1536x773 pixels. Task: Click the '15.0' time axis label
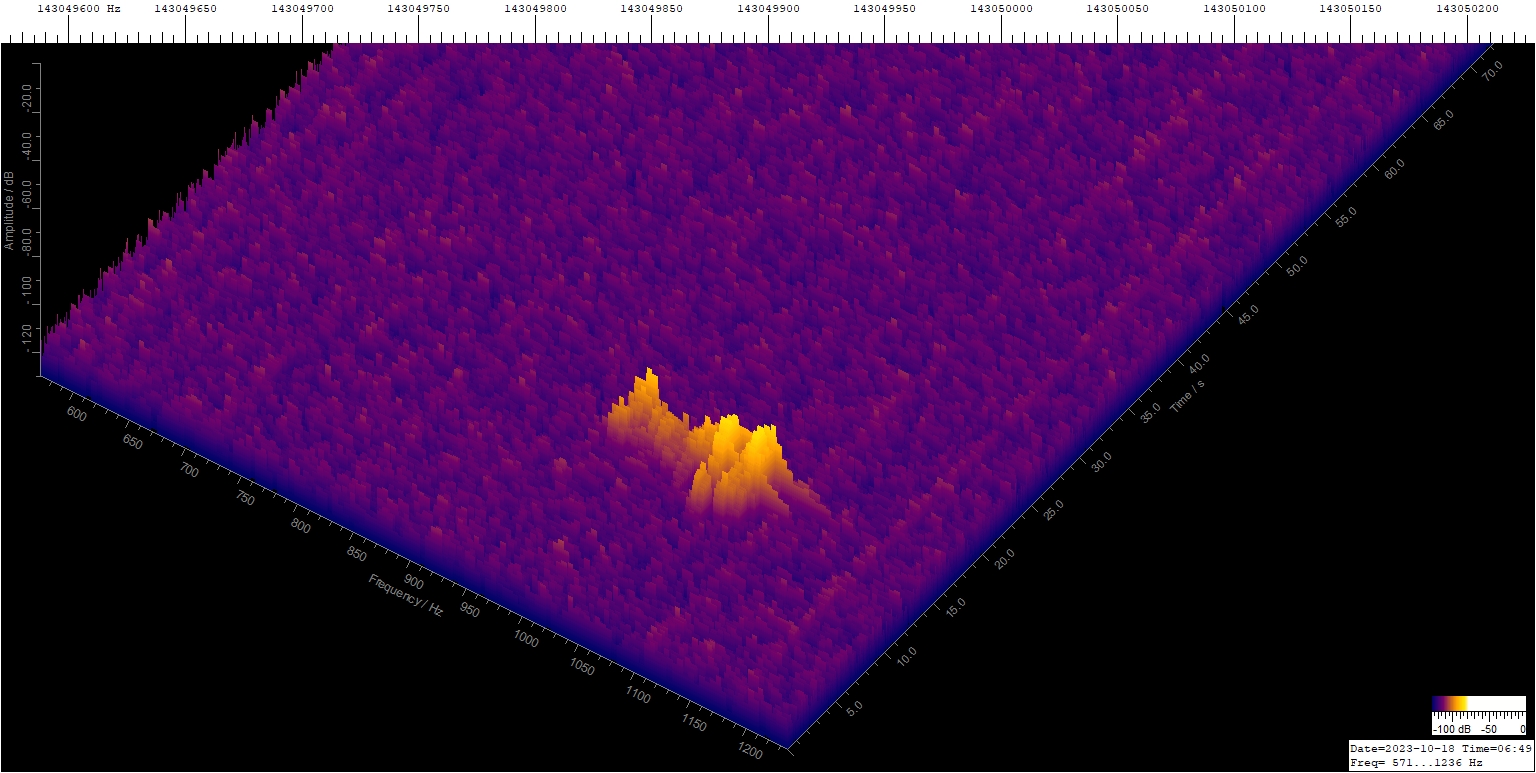[956, 607]
